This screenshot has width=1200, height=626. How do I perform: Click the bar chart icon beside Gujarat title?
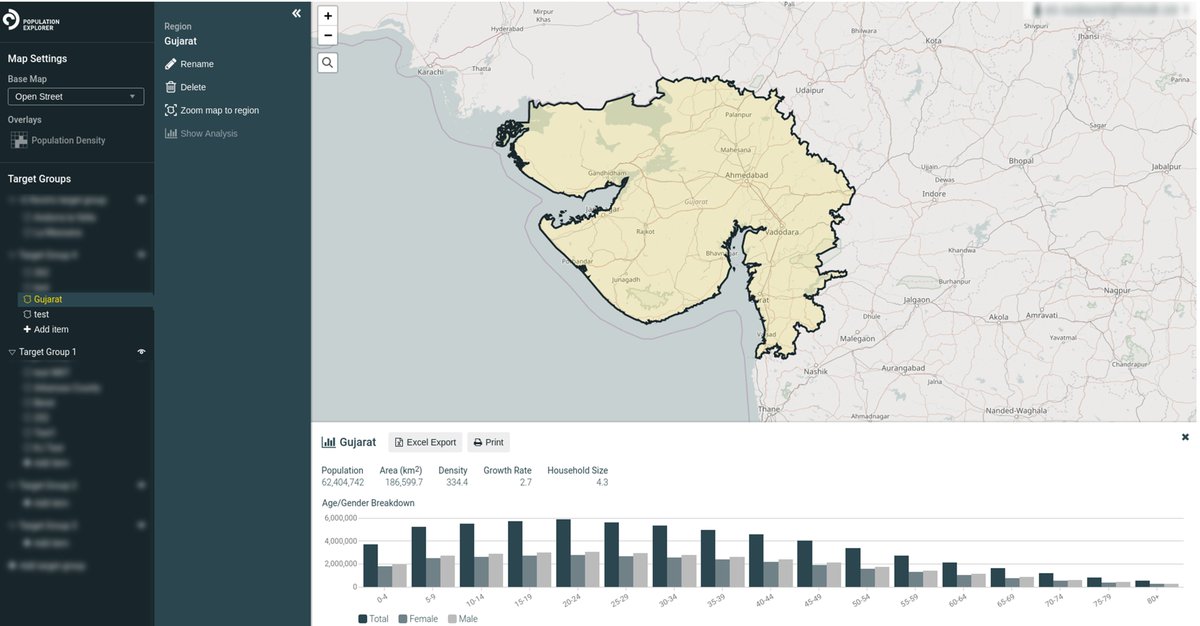[x=328, y=442]
